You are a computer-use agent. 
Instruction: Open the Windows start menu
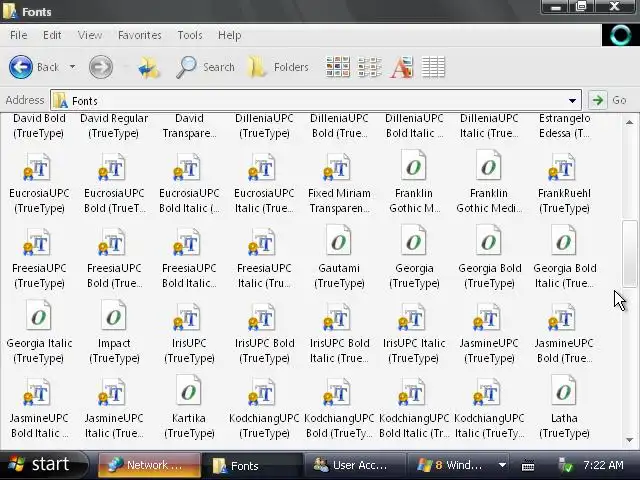(x=43, y=464)
